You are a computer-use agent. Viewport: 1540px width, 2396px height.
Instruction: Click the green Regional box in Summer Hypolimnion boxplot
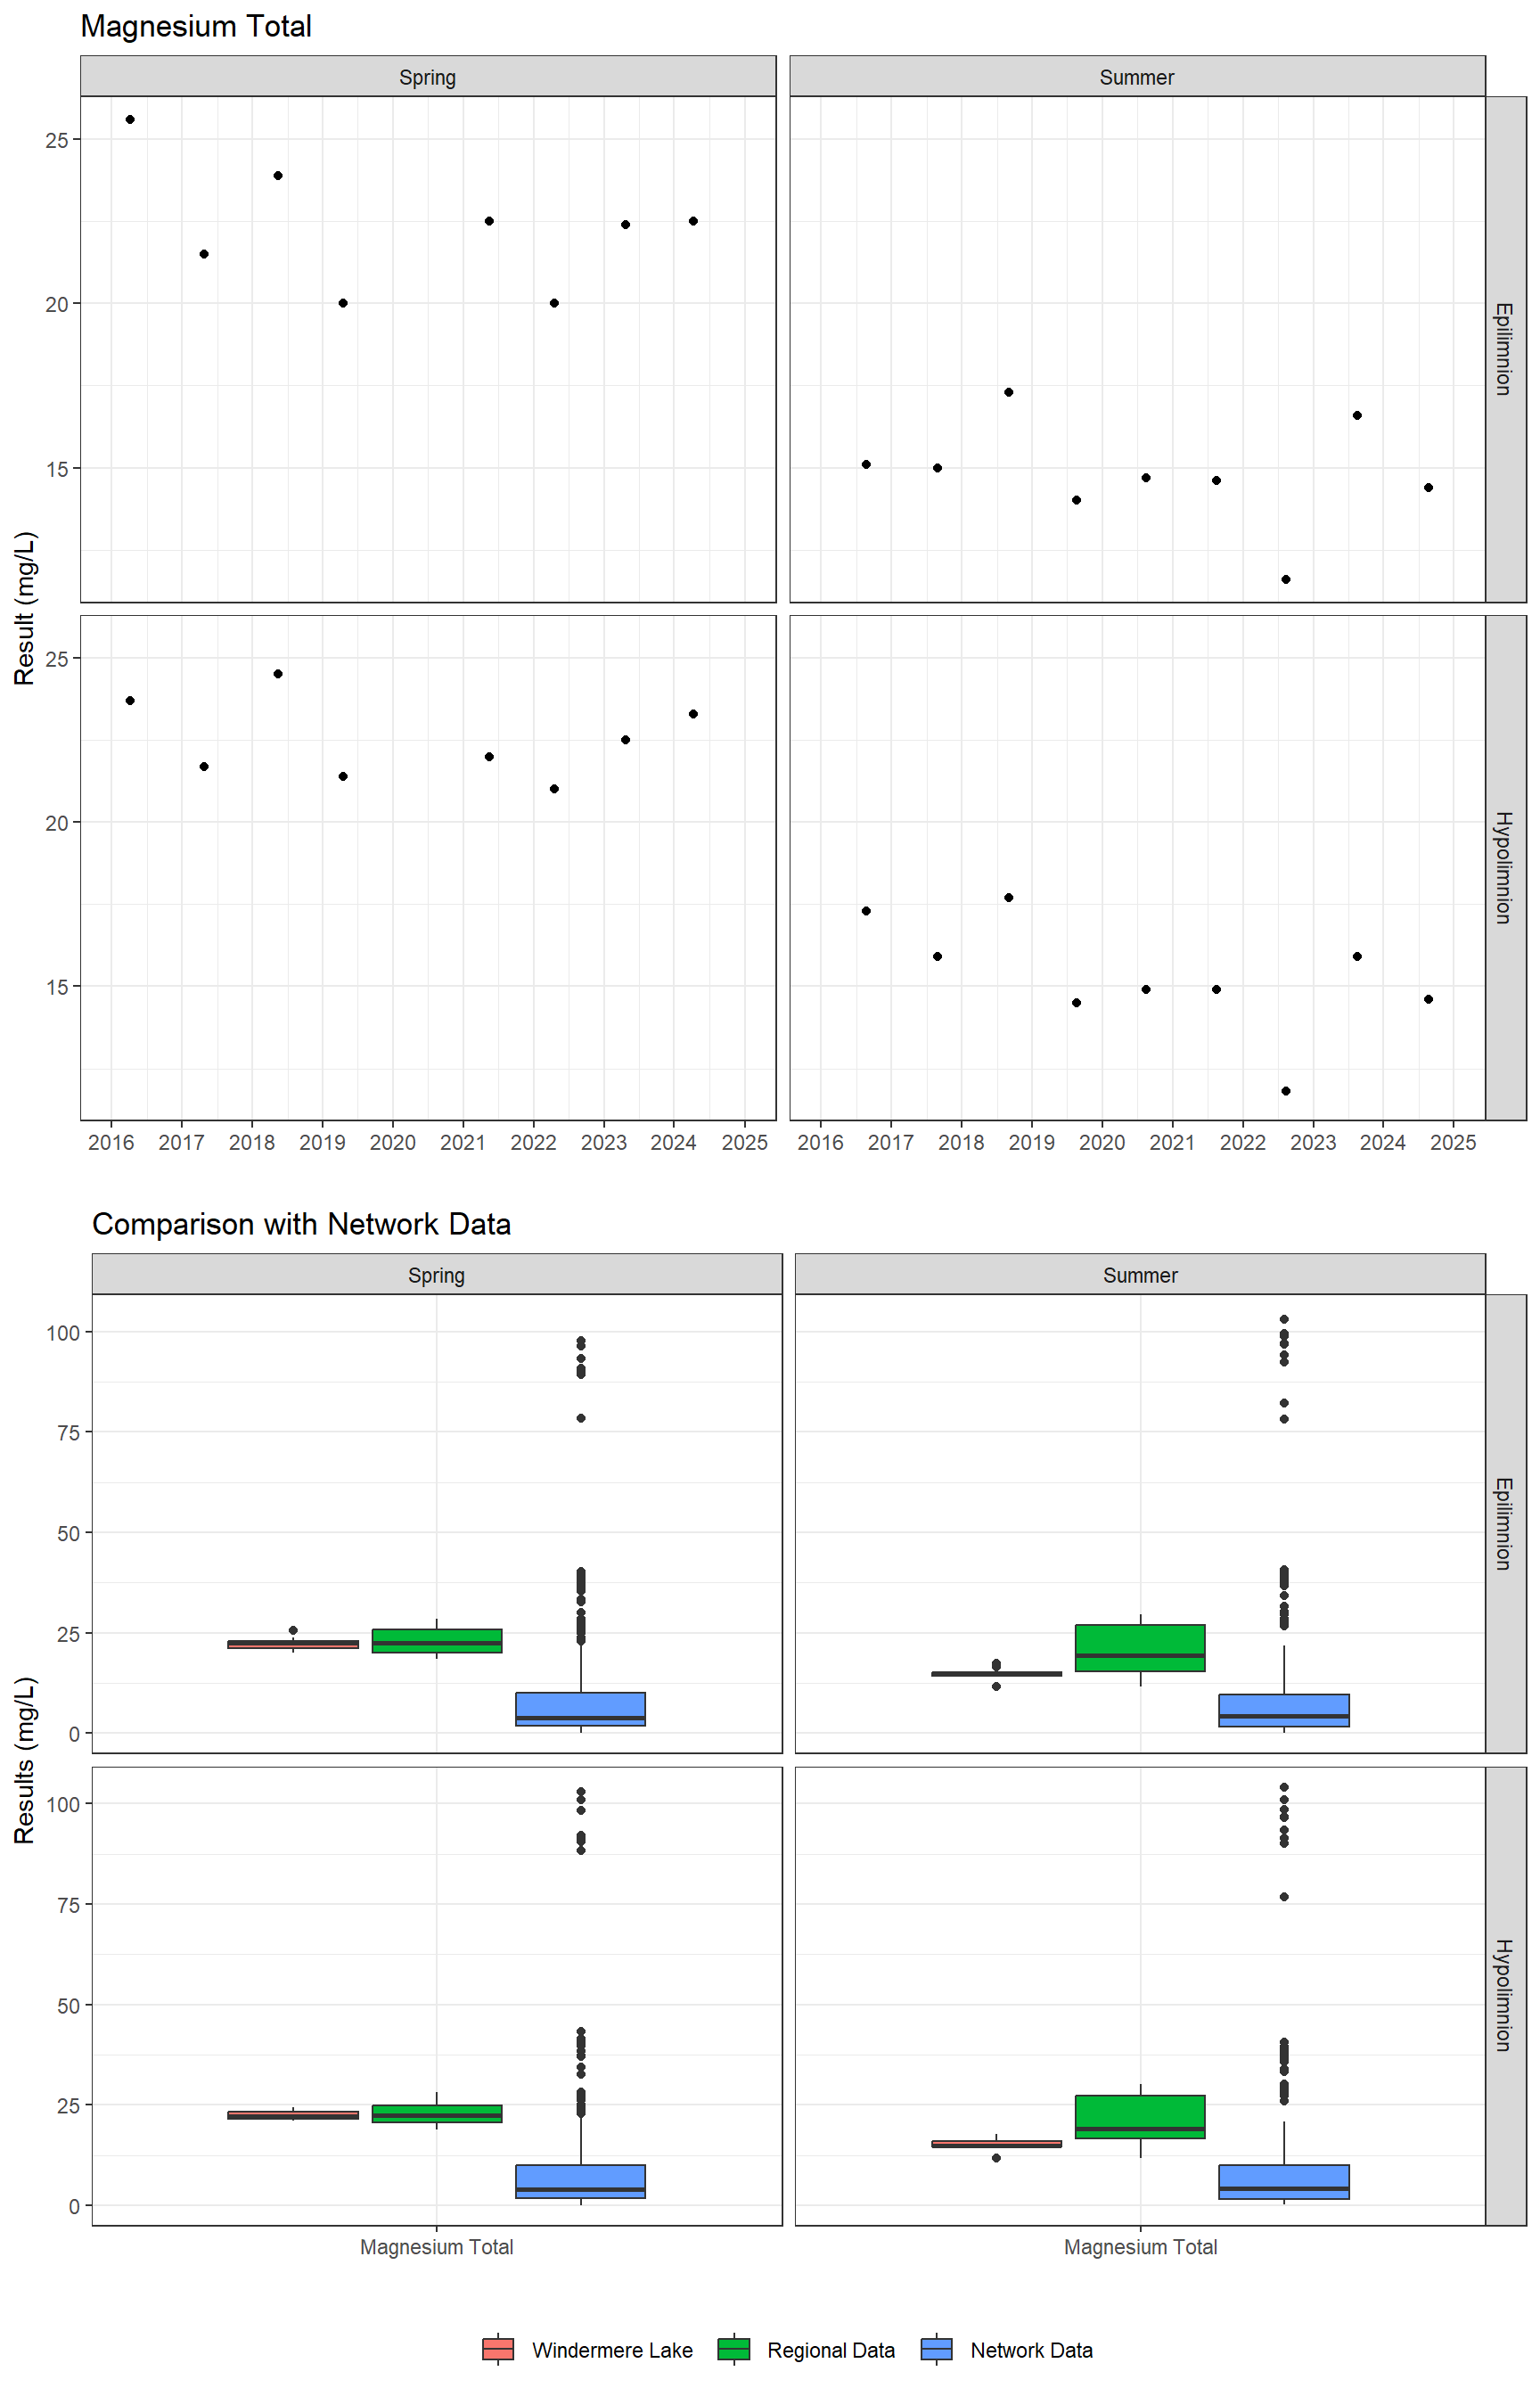(x=1140, y=2117)
